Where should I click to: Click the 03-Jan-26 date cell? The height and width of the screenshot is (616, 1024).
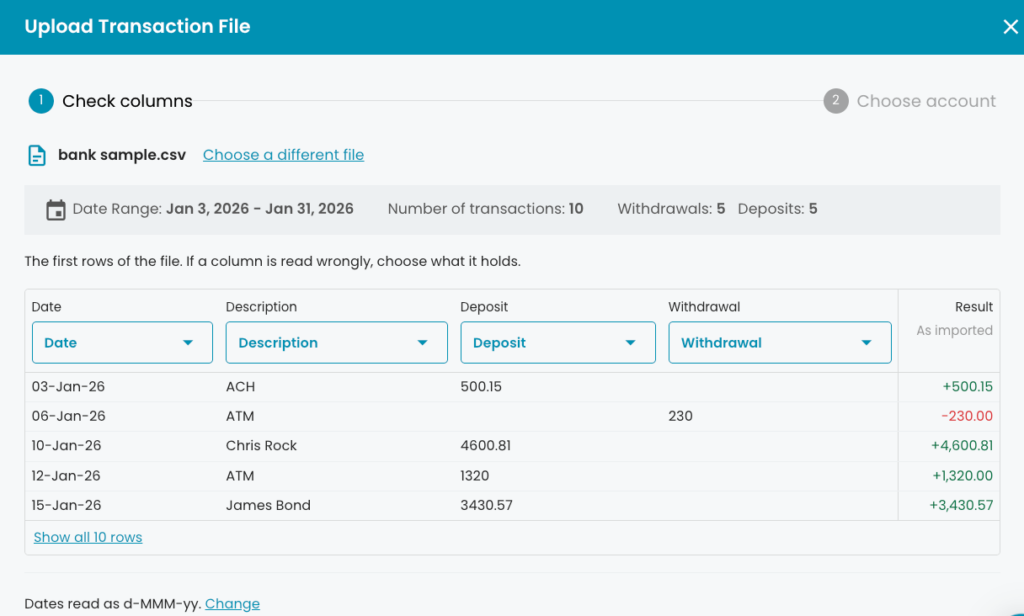[x=68, y=387]
